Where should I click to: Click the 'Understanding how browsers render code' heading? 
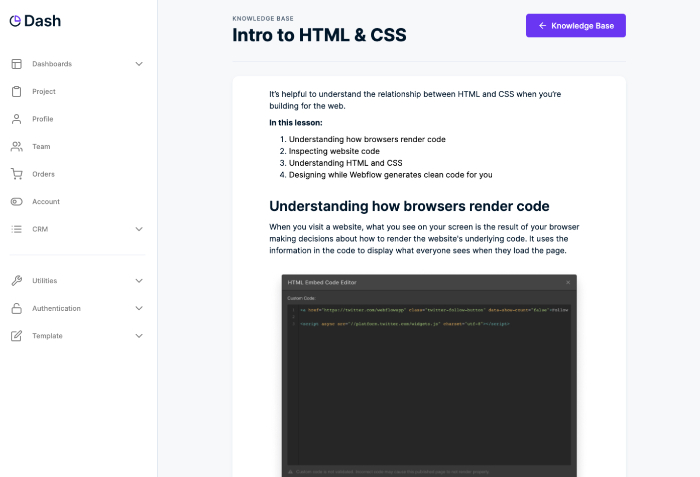(409, 206)
